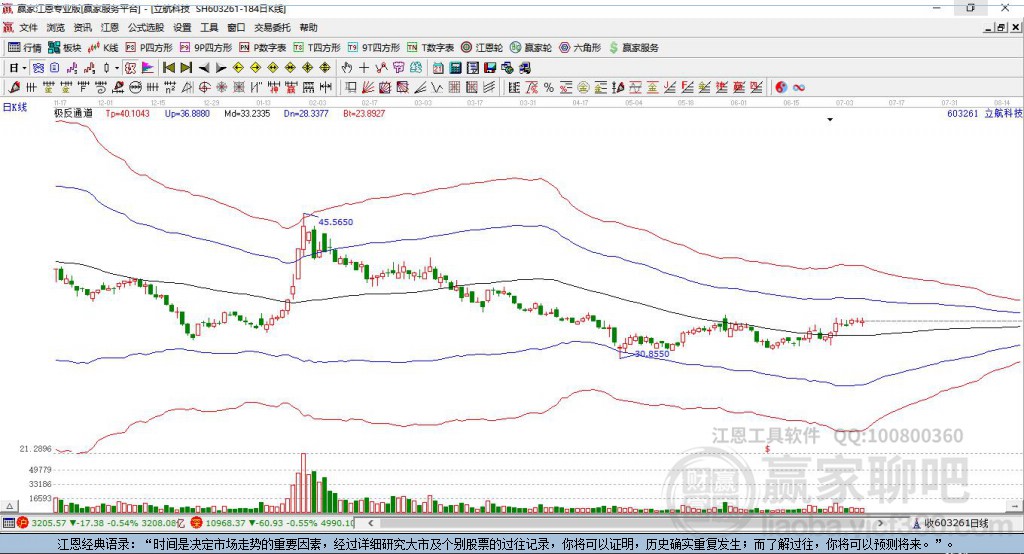Screen dimensions: 1024x554
Task: Select the percent % line tool
Action: tap(549, 87)
